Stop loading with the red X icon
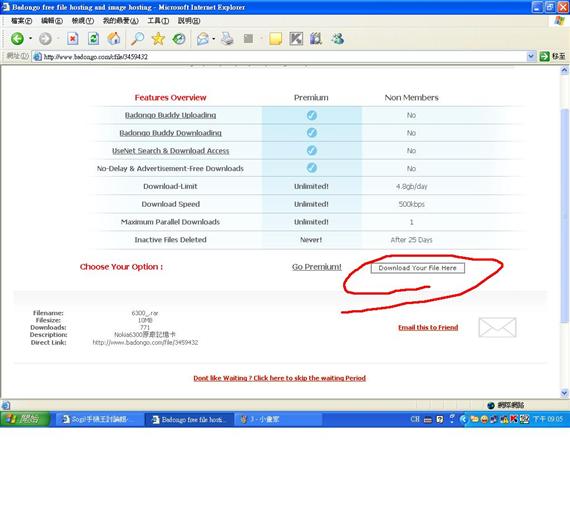 (72, 39)
